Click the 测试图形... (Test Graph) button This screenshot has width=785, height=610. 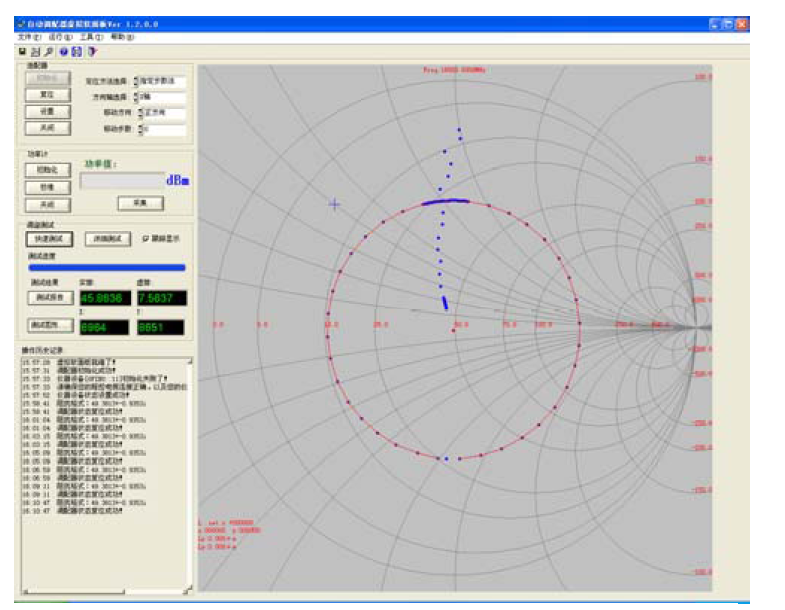[x=50, y=326]
